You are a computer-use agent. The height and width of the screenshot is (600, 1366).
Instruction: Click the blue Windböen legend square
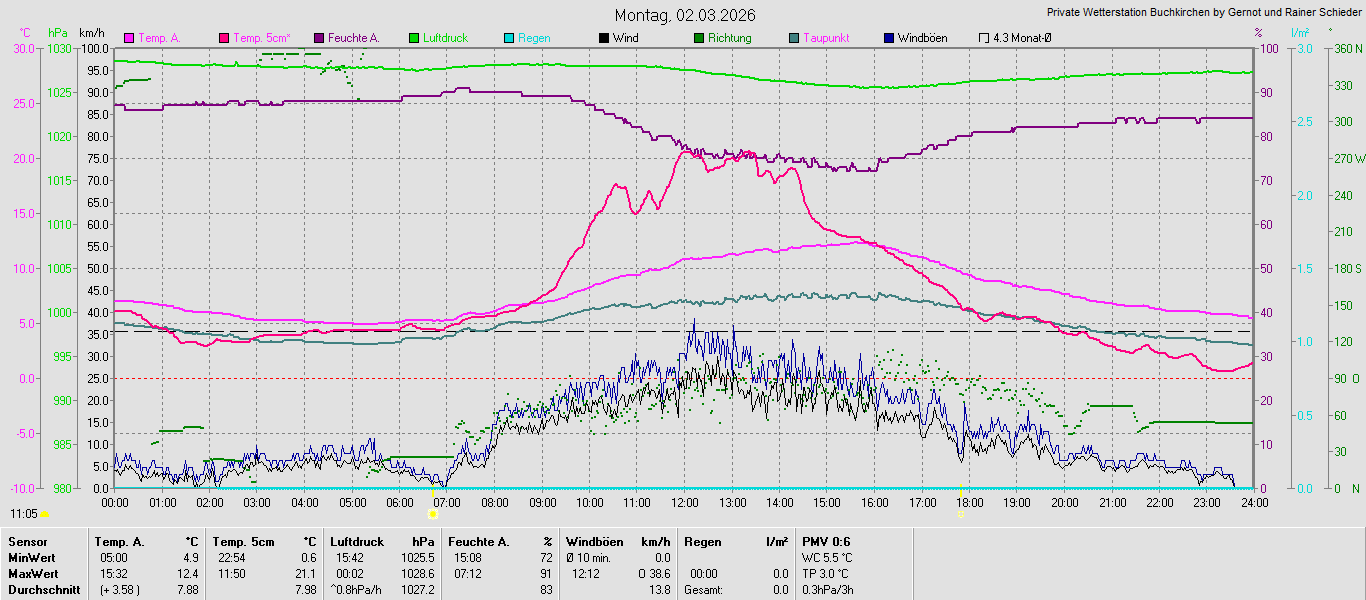(889, 38)
